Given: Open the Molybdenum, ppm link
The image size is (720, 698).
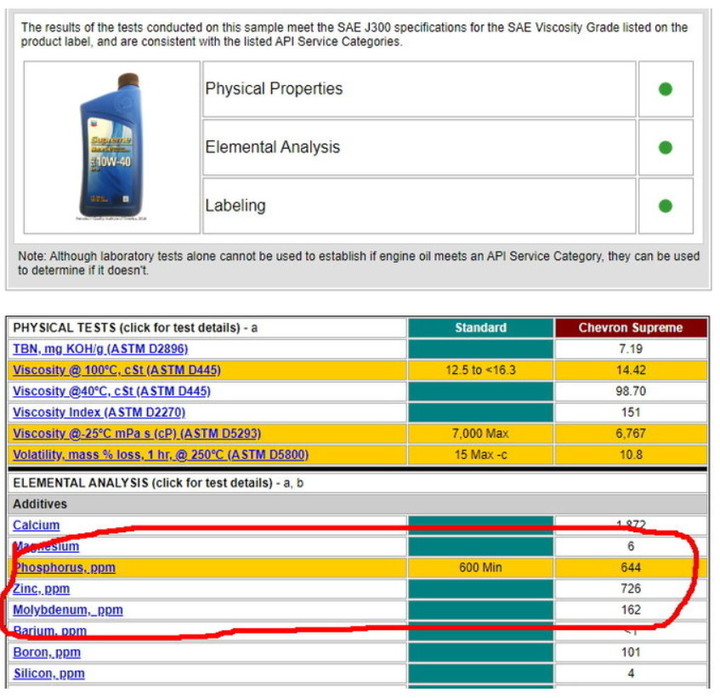Looking at the screenshot, I should (68, 610).
